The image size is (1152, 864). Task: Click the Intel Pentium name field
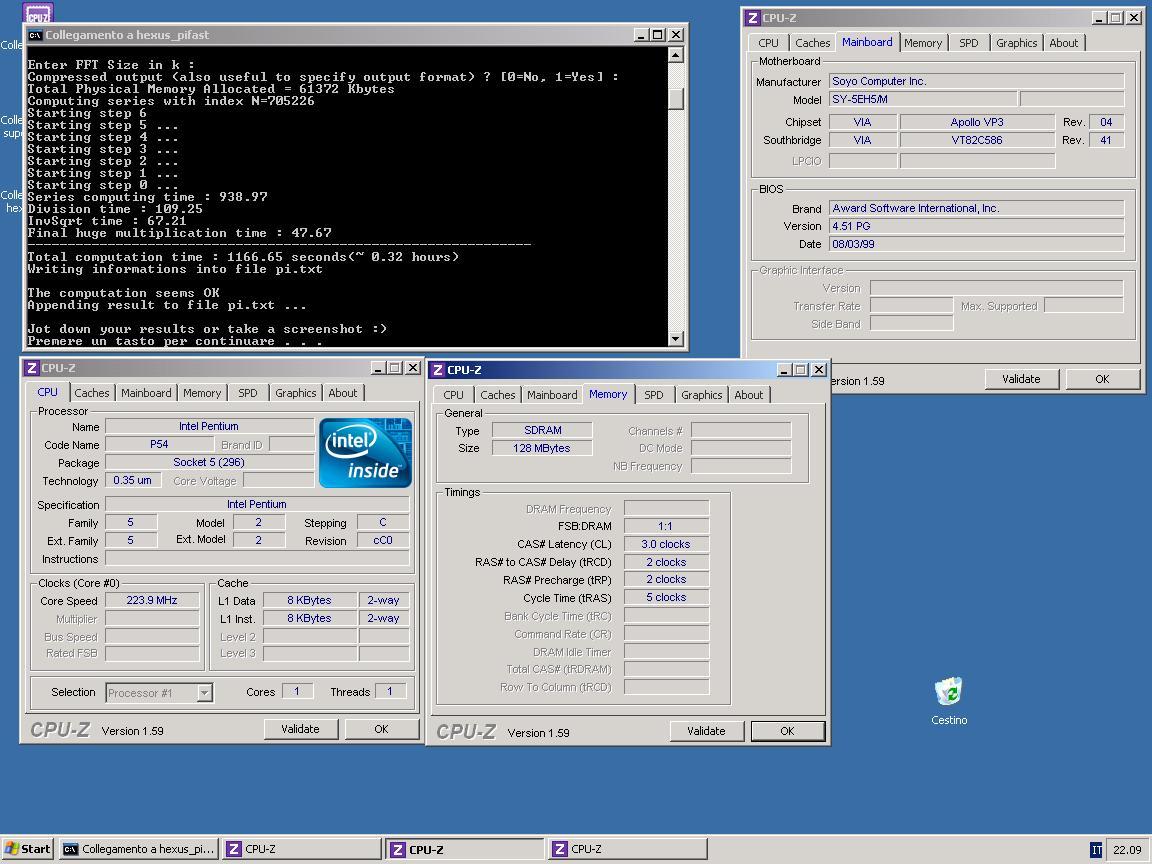click(x=209, y=426)
